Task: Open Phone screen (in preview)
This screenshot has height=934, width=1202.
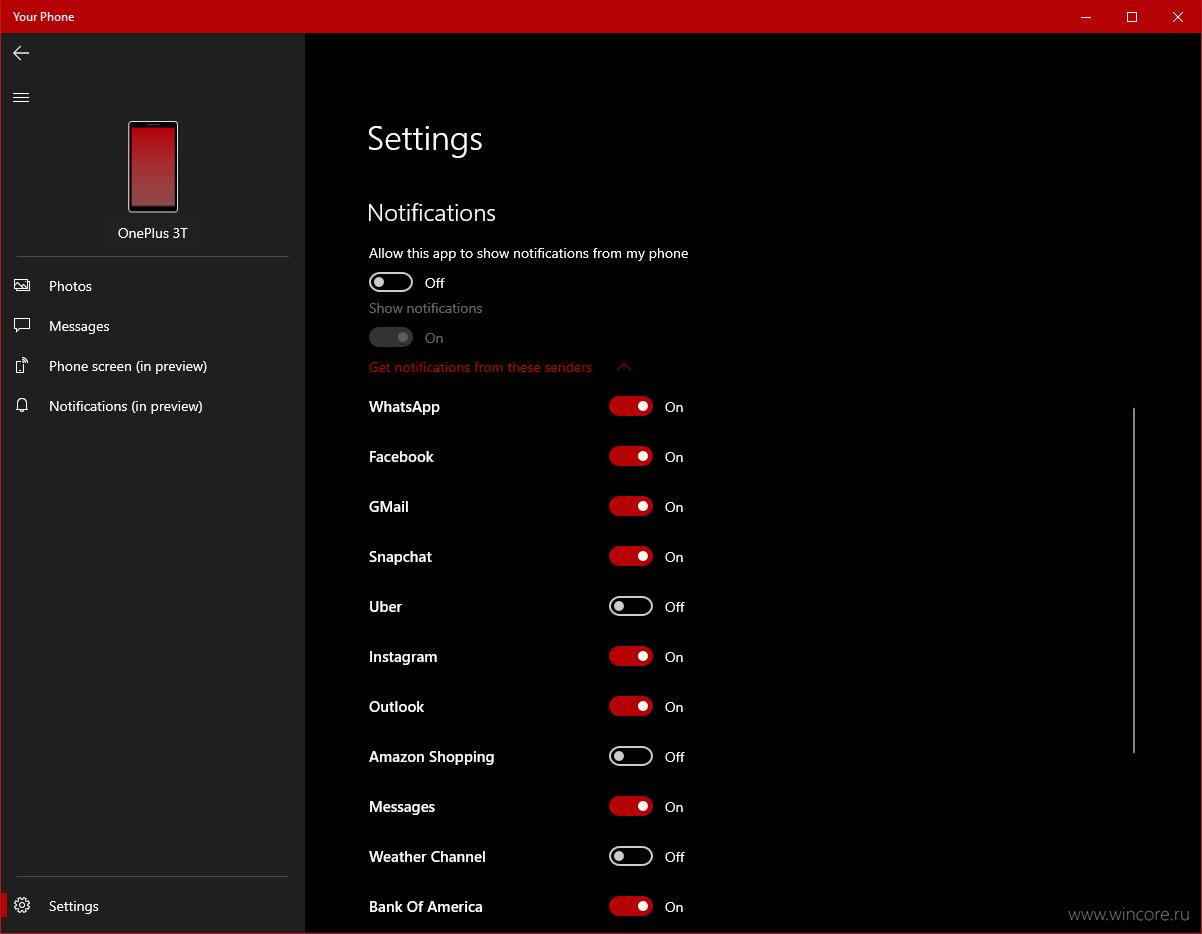Action: [152, 366]
